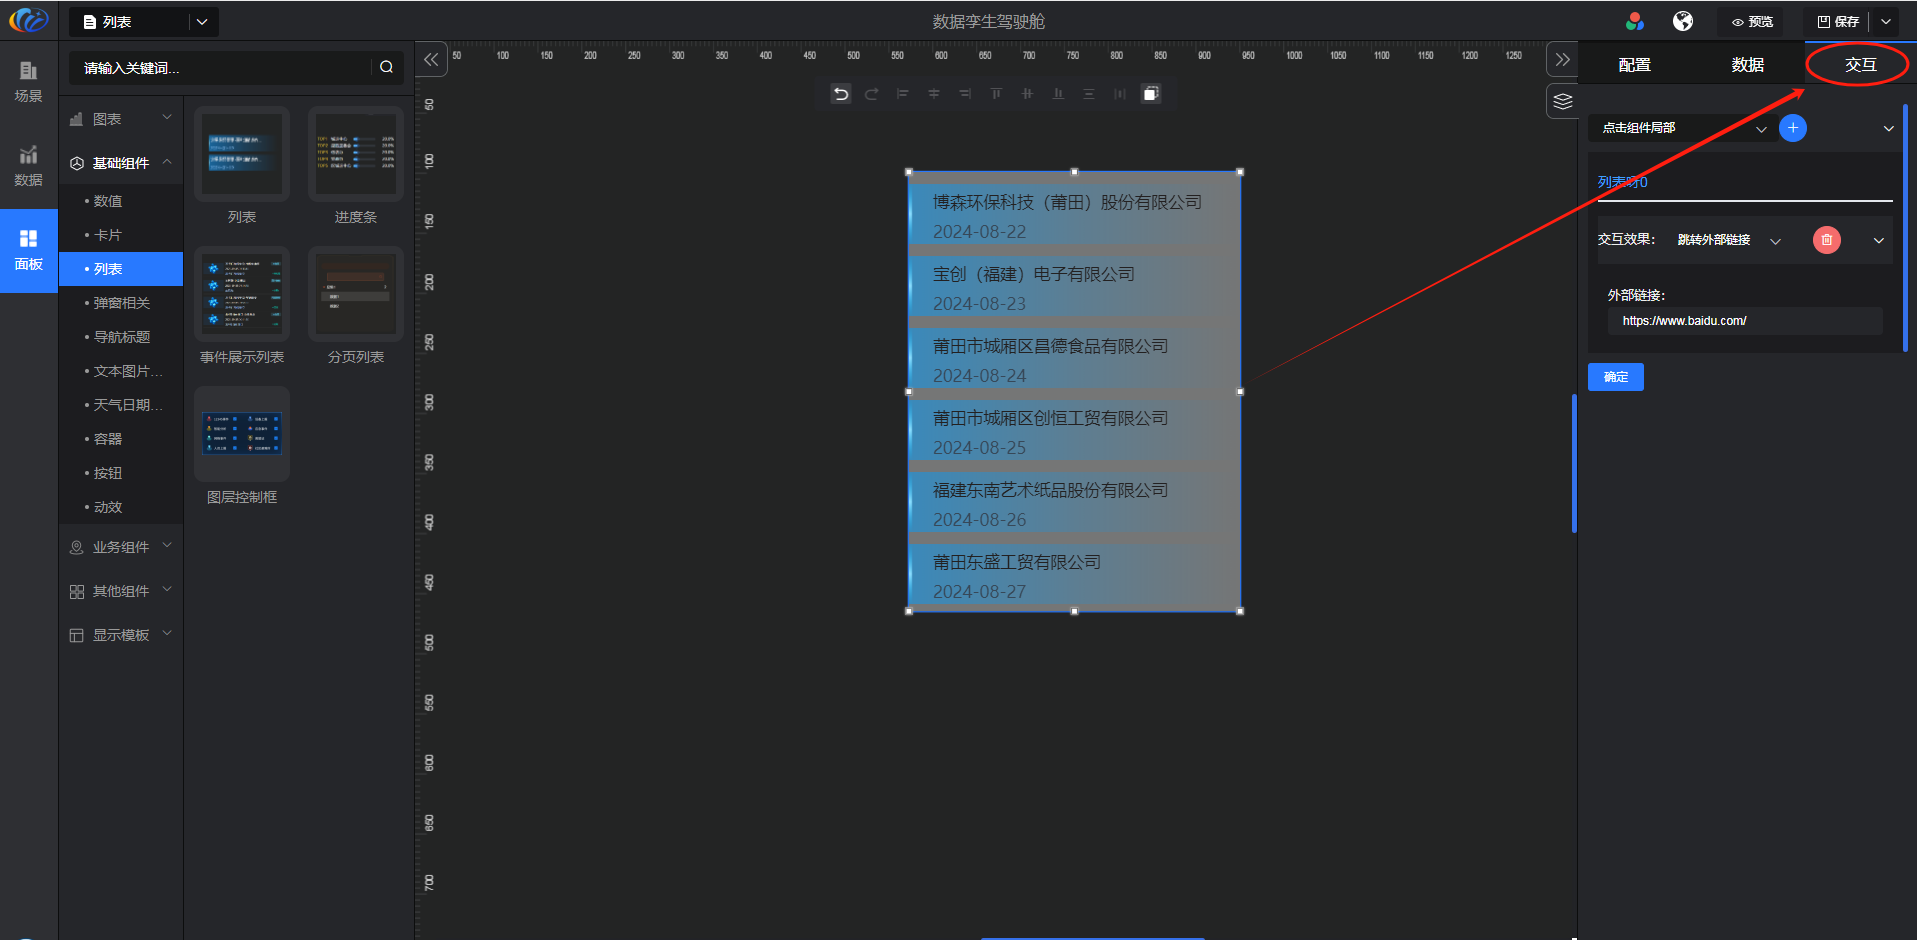Viewport: 1917px width, 940px height.
Task: Click the globe icon in top bar
Action: [x=1683, y=21]
